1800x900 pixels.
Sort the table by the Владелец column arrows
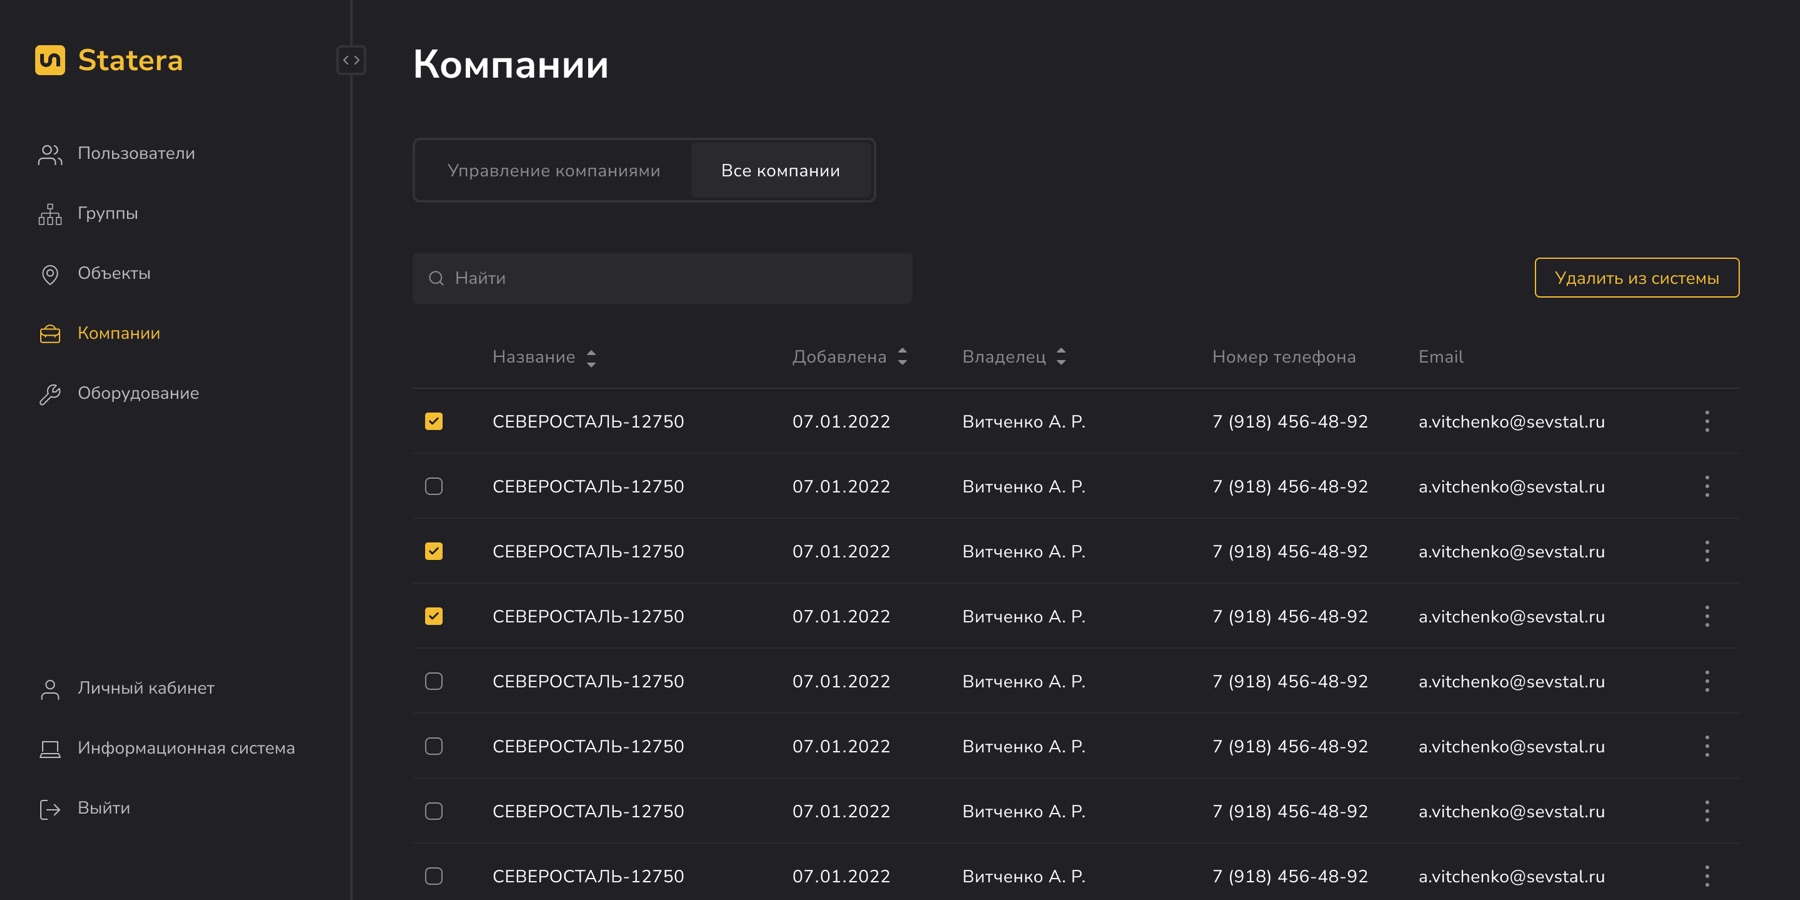click(x=1061, y=357)
